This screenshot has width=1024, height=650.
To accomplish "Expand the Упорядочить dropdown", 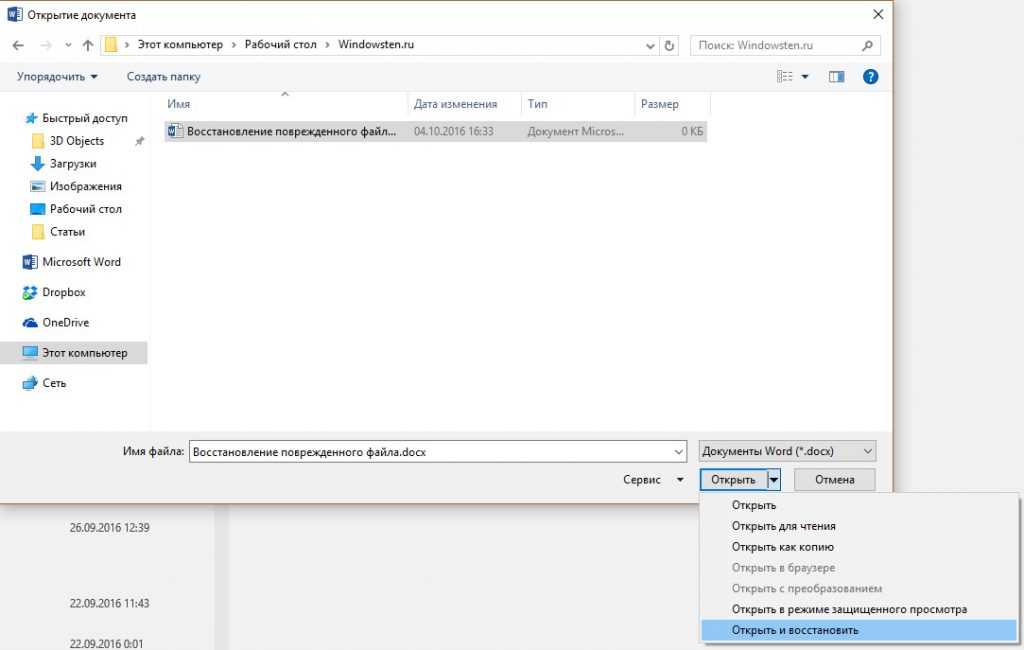I will [58, 76].
